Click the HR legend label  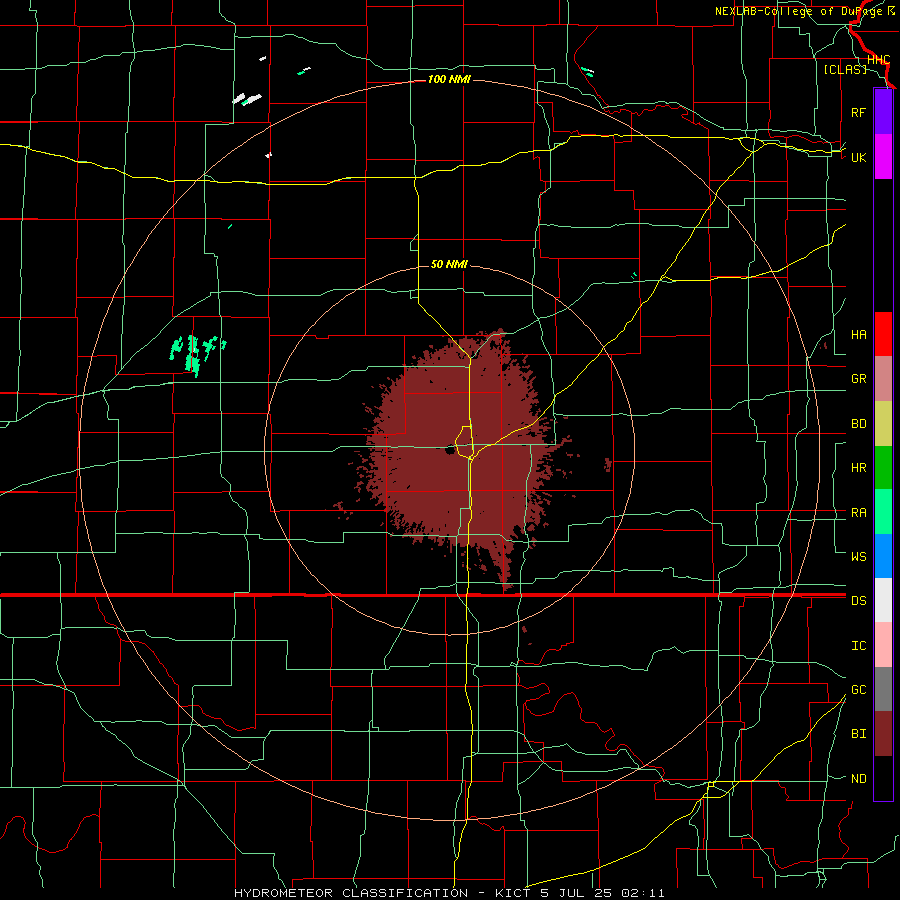click(x=858, y=468)
